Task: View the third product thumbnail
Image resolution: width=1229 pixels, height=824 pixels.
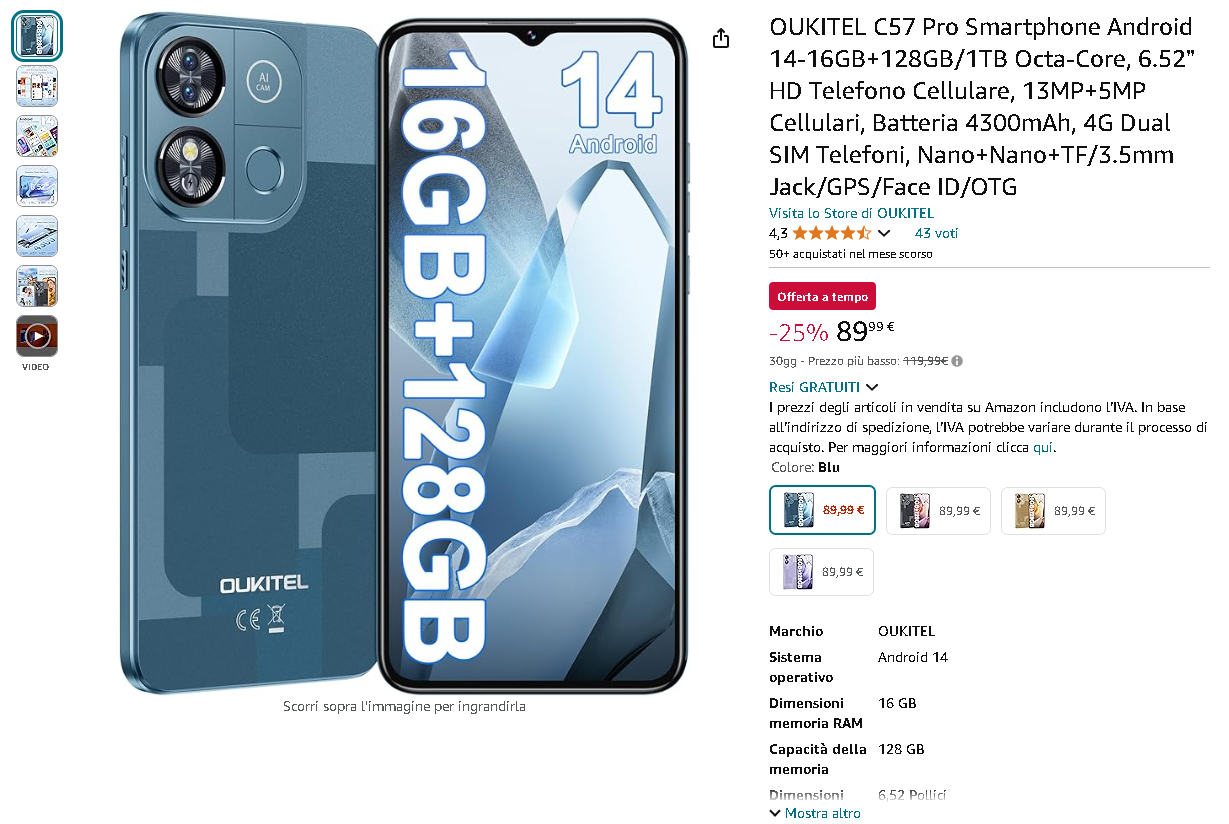Action: coord(37,136)
